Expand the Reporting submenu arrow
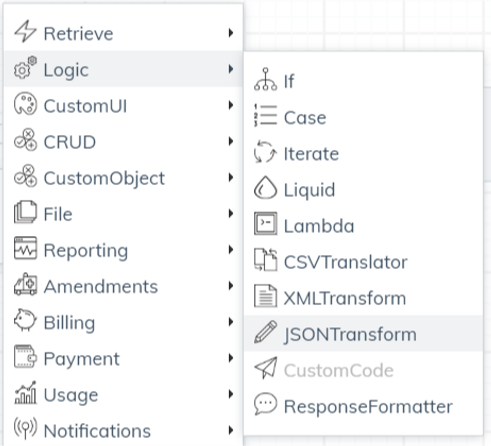 point(231,249)
